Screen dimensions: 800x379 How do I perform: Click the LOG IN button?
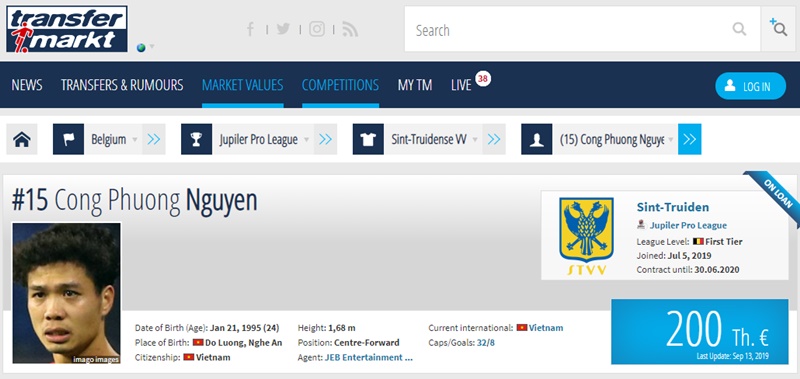pos(751,86)
